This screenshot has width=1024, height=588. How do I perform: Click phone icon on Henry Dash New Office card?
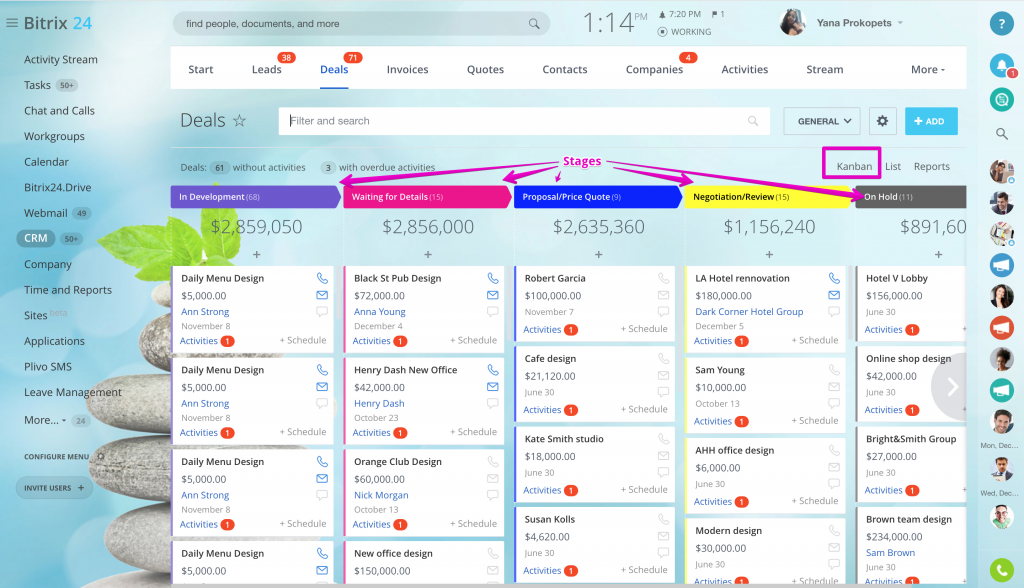(492, 370)
